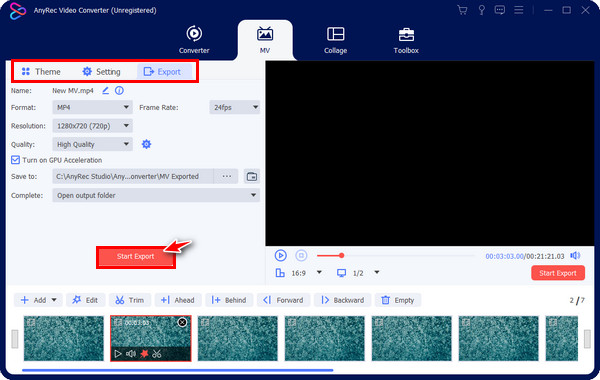Mute the selected clip audio icon
The height and width of the screenshot is (380, 600).
pos(131,354)
